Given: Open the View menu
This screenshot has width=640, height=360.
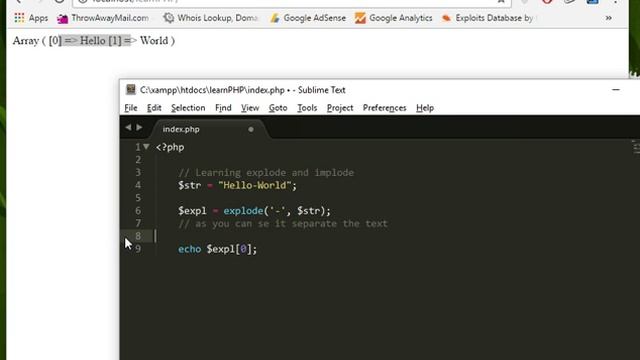Looking at the screenshot, I should point(250,108).
